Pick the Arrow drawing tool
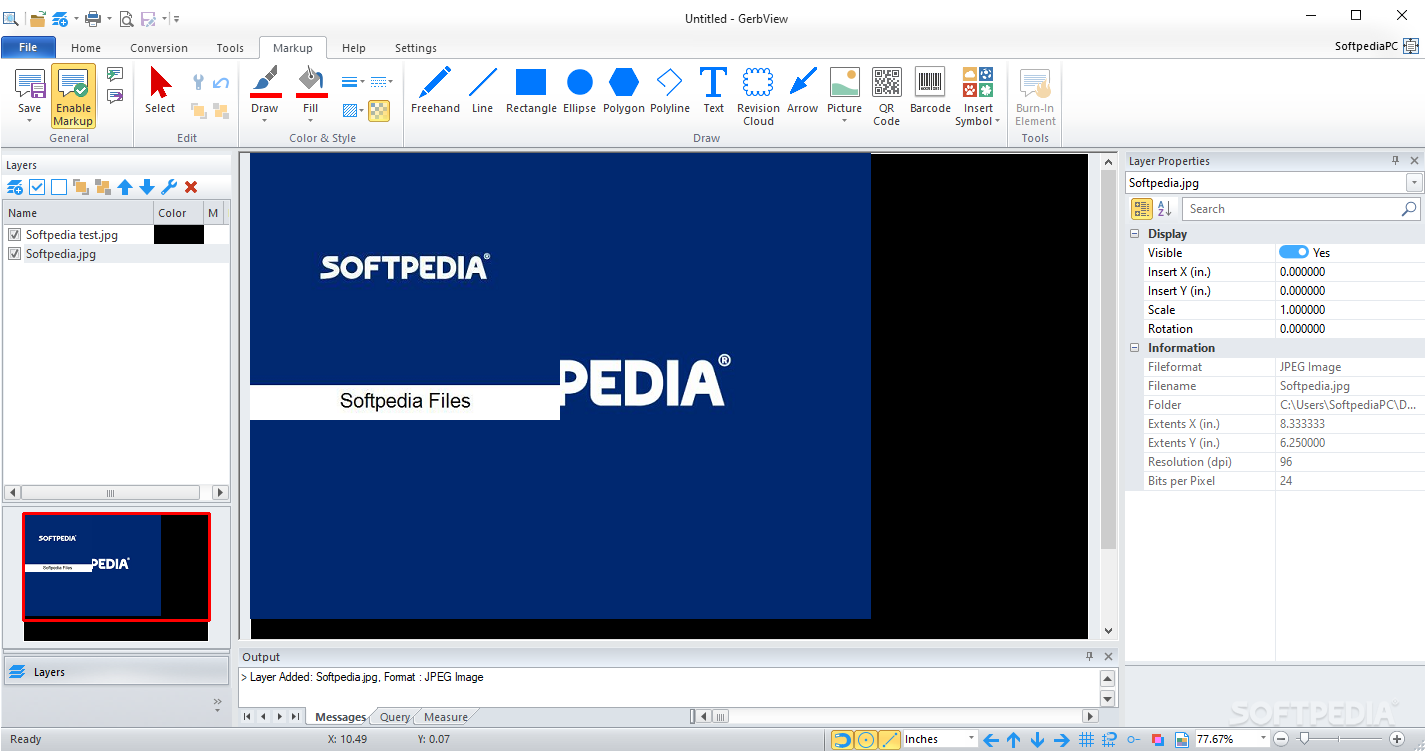Screen dimensions: 1426x752 802,91
